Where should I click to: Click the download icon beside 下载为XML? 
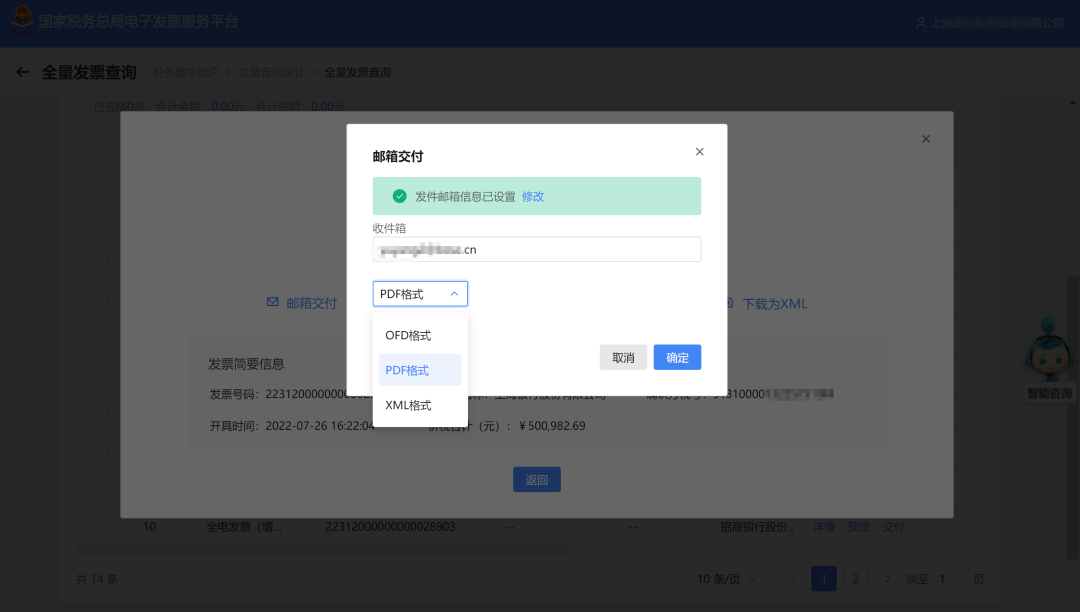point(729,302)
